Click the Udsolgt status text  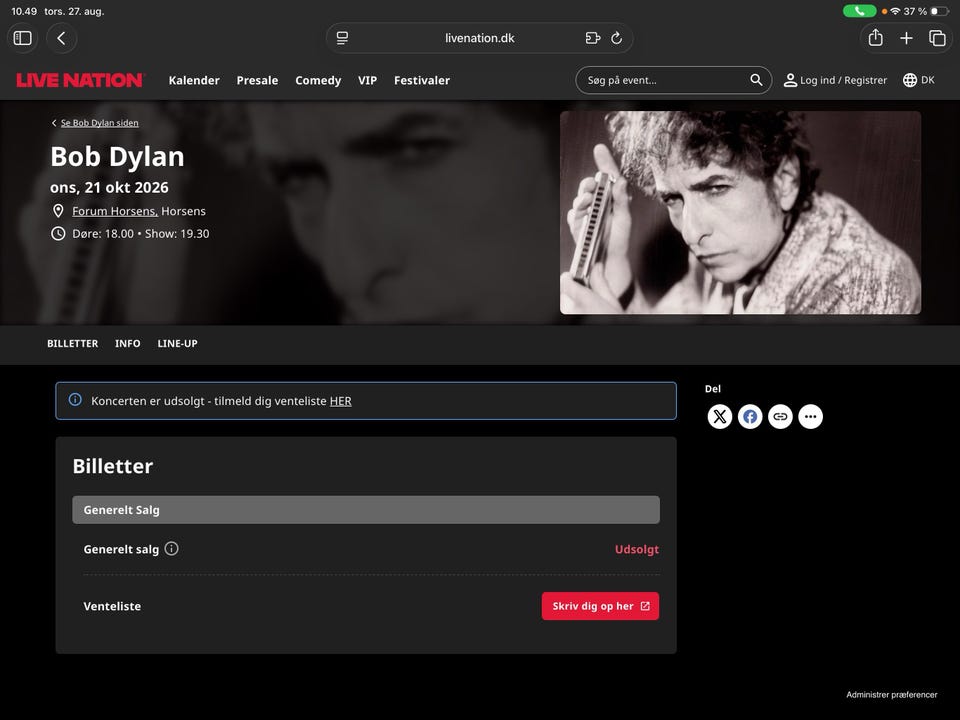(x=637, y=549)
